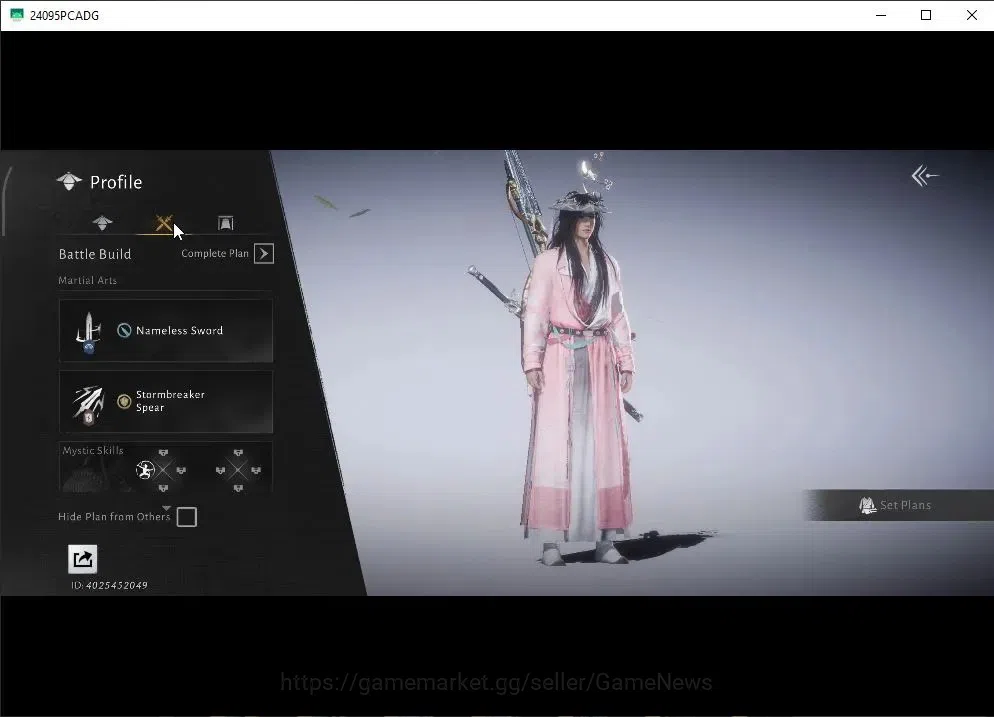Click bottom empty slot of first mystic wheel
This screenshot has height=717, width=994.
tap(164, 488)
